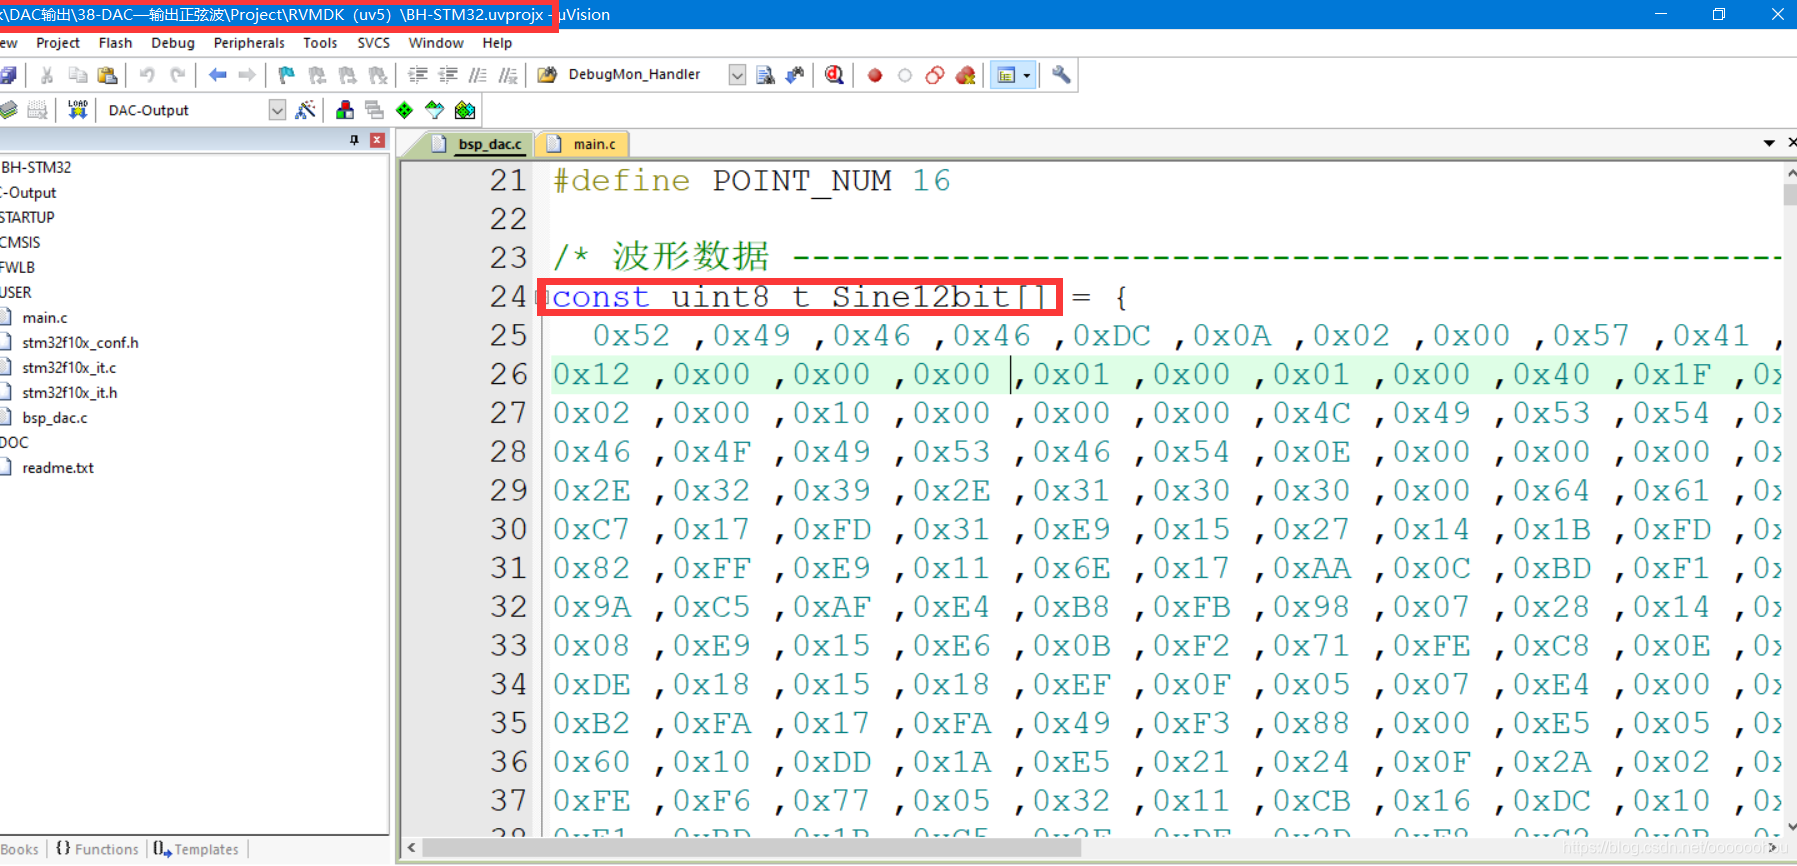Image resolution: width=1797 pixels, height=866 pixels.
Task: Click the Redo arrow icon
Action: coord(177,75)
